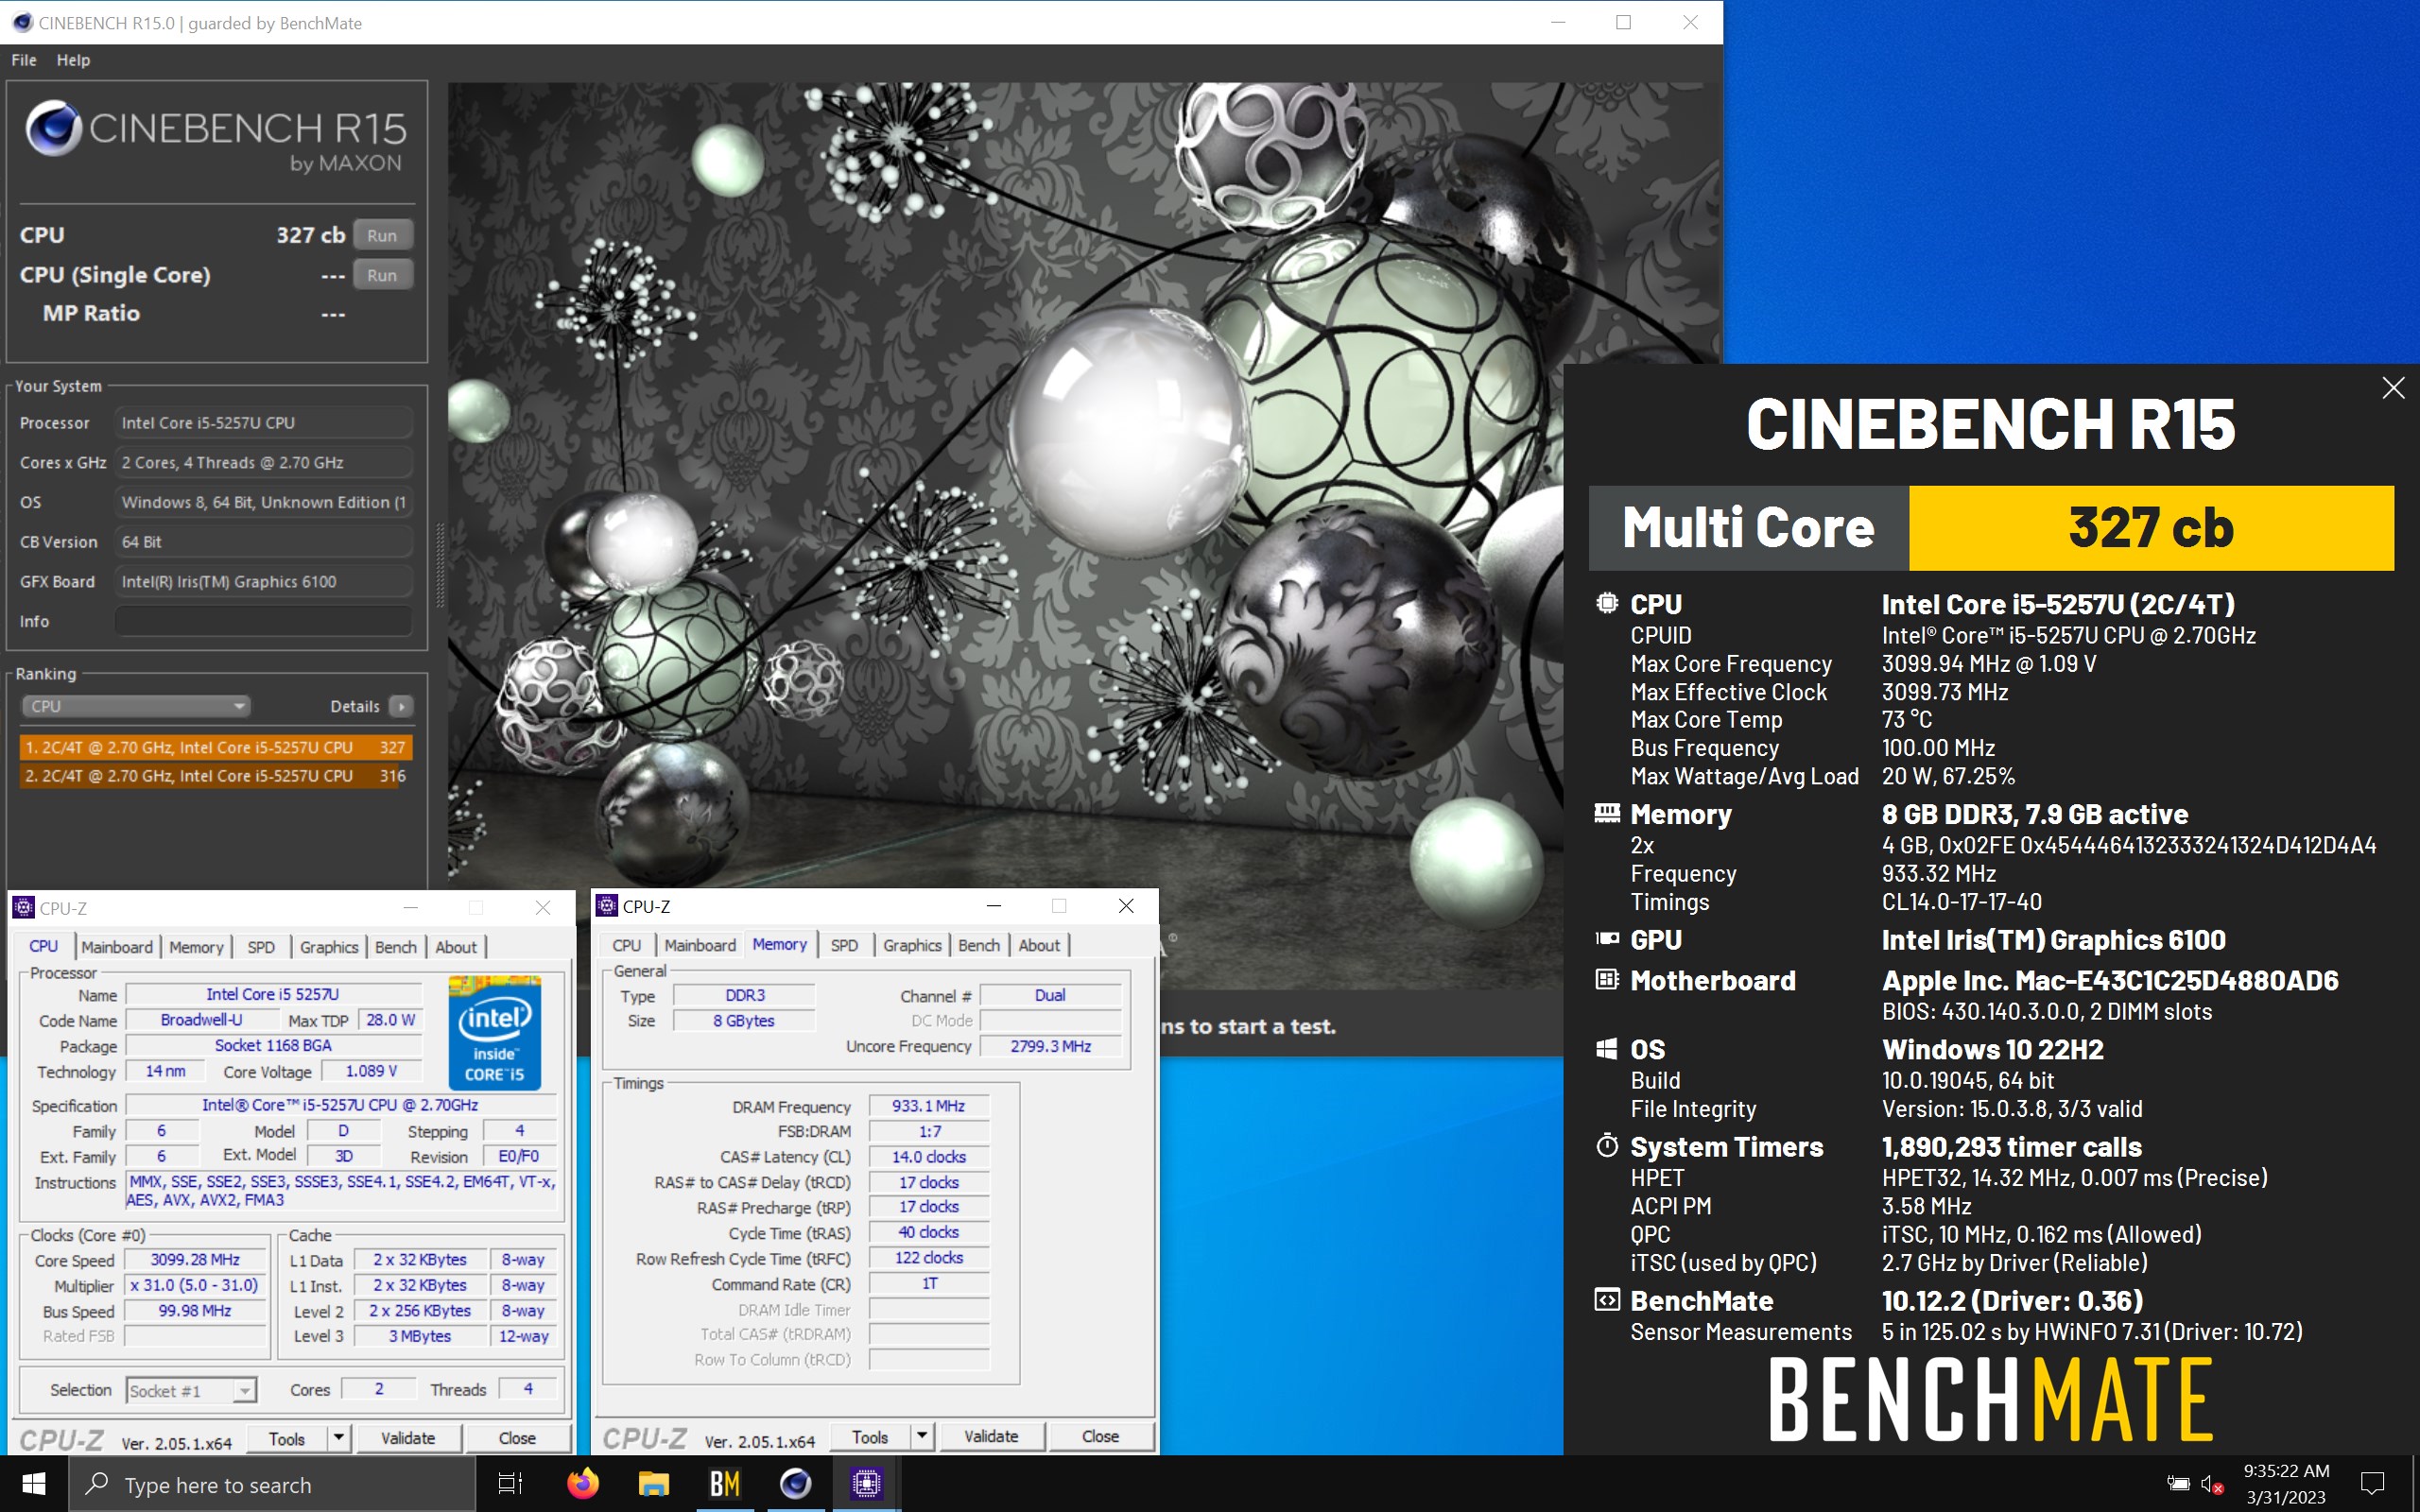Launch Firefox from the taskbar
The height and width of the screenshot is (1512, 2420).
click(x=583, y=1484)
